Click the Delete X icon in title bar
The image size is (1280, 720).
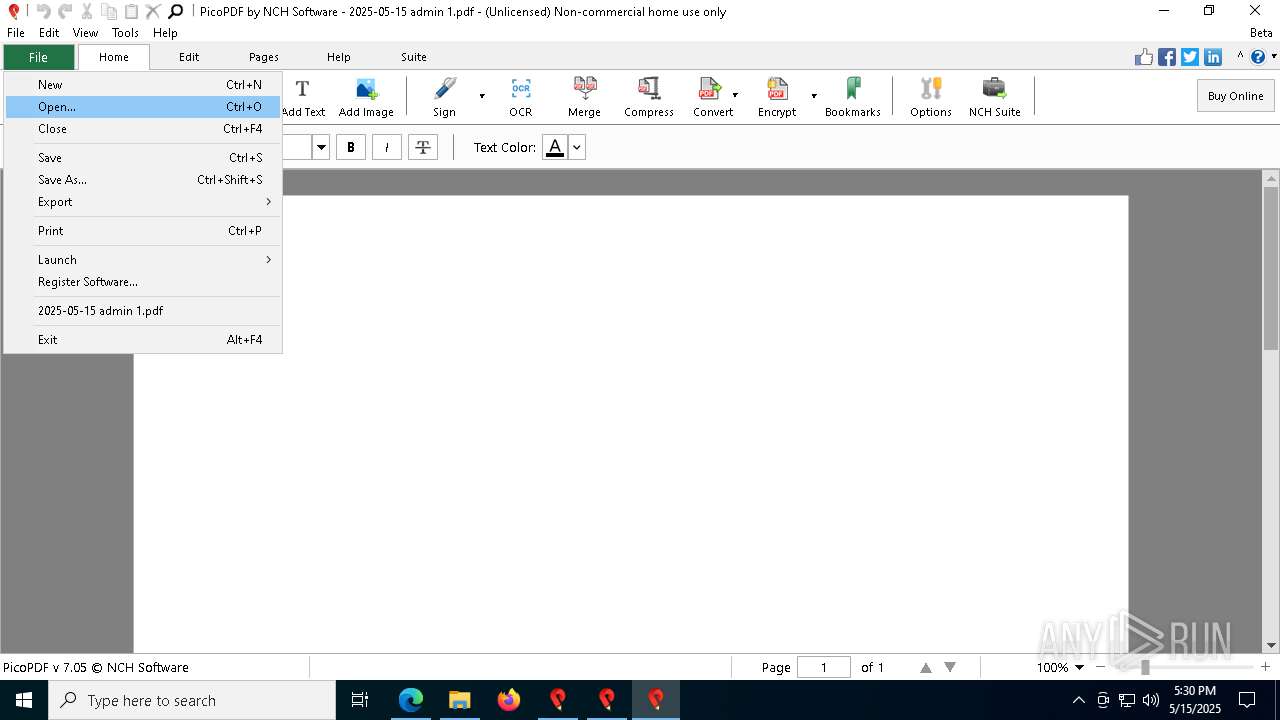[153, 11]
